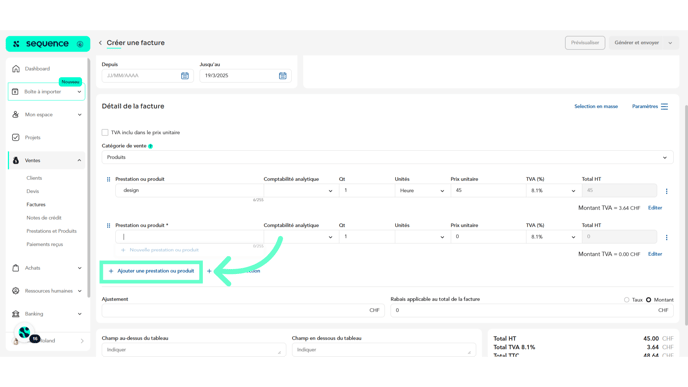This screenshot has height=387, width=688.
Task: Click the Ajustement CHF input field
Action: pyautogui.click(x=243, y=310)
